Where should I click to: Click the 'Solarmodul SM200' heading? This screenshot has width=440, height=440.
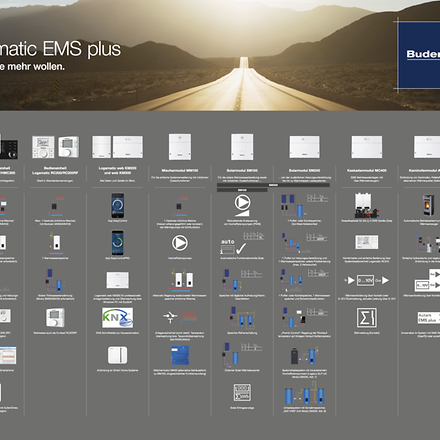tap(304, 170)
